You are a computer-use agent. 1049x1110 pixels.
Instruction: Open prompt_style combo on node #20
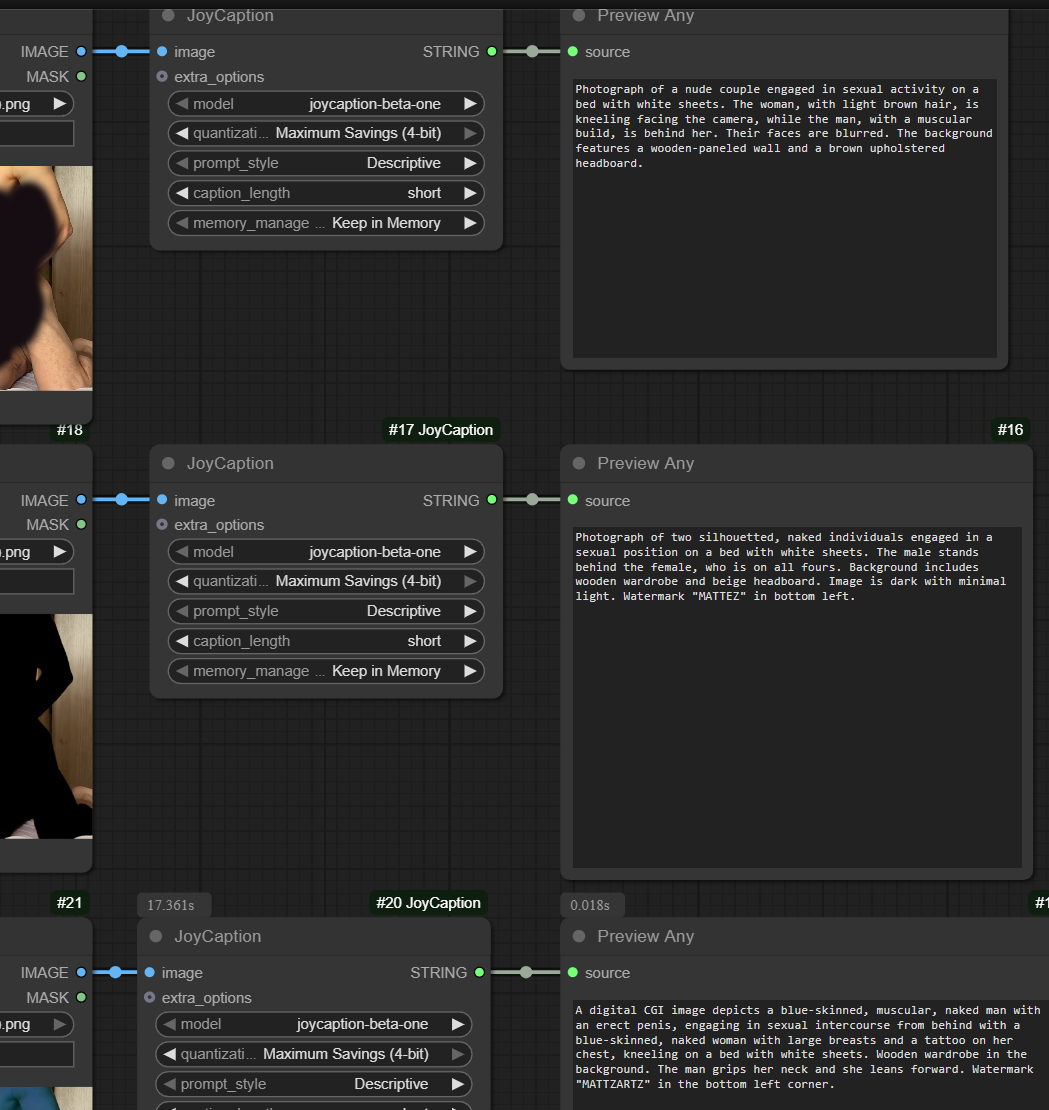[x=314, y=1085]
